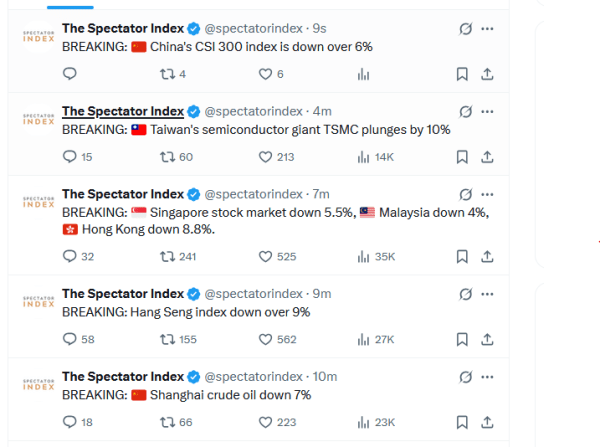The image size is (600, 447).
Task: Reply to the China CSI 300 tweet
Action: click(70, 73)
